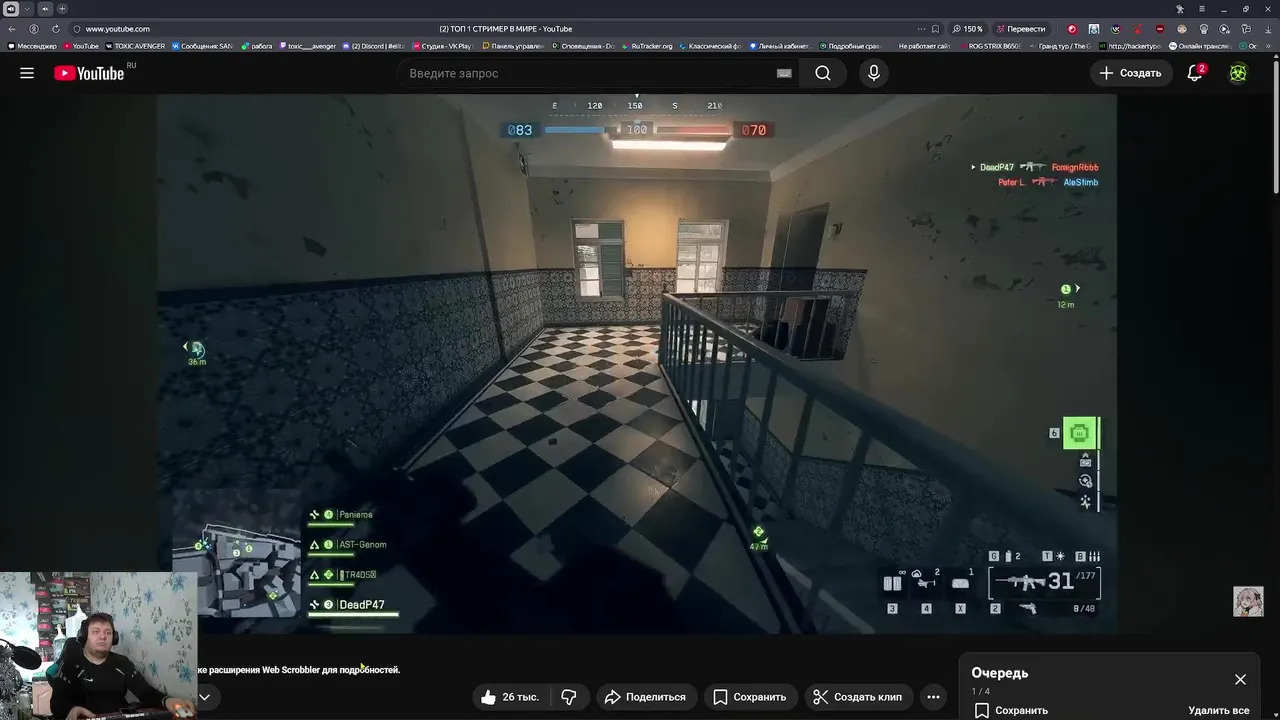The width and height of the screenshot is (1280, 720).
Task: Click the 'Поделиться' share button
Action: coord(645,697)
